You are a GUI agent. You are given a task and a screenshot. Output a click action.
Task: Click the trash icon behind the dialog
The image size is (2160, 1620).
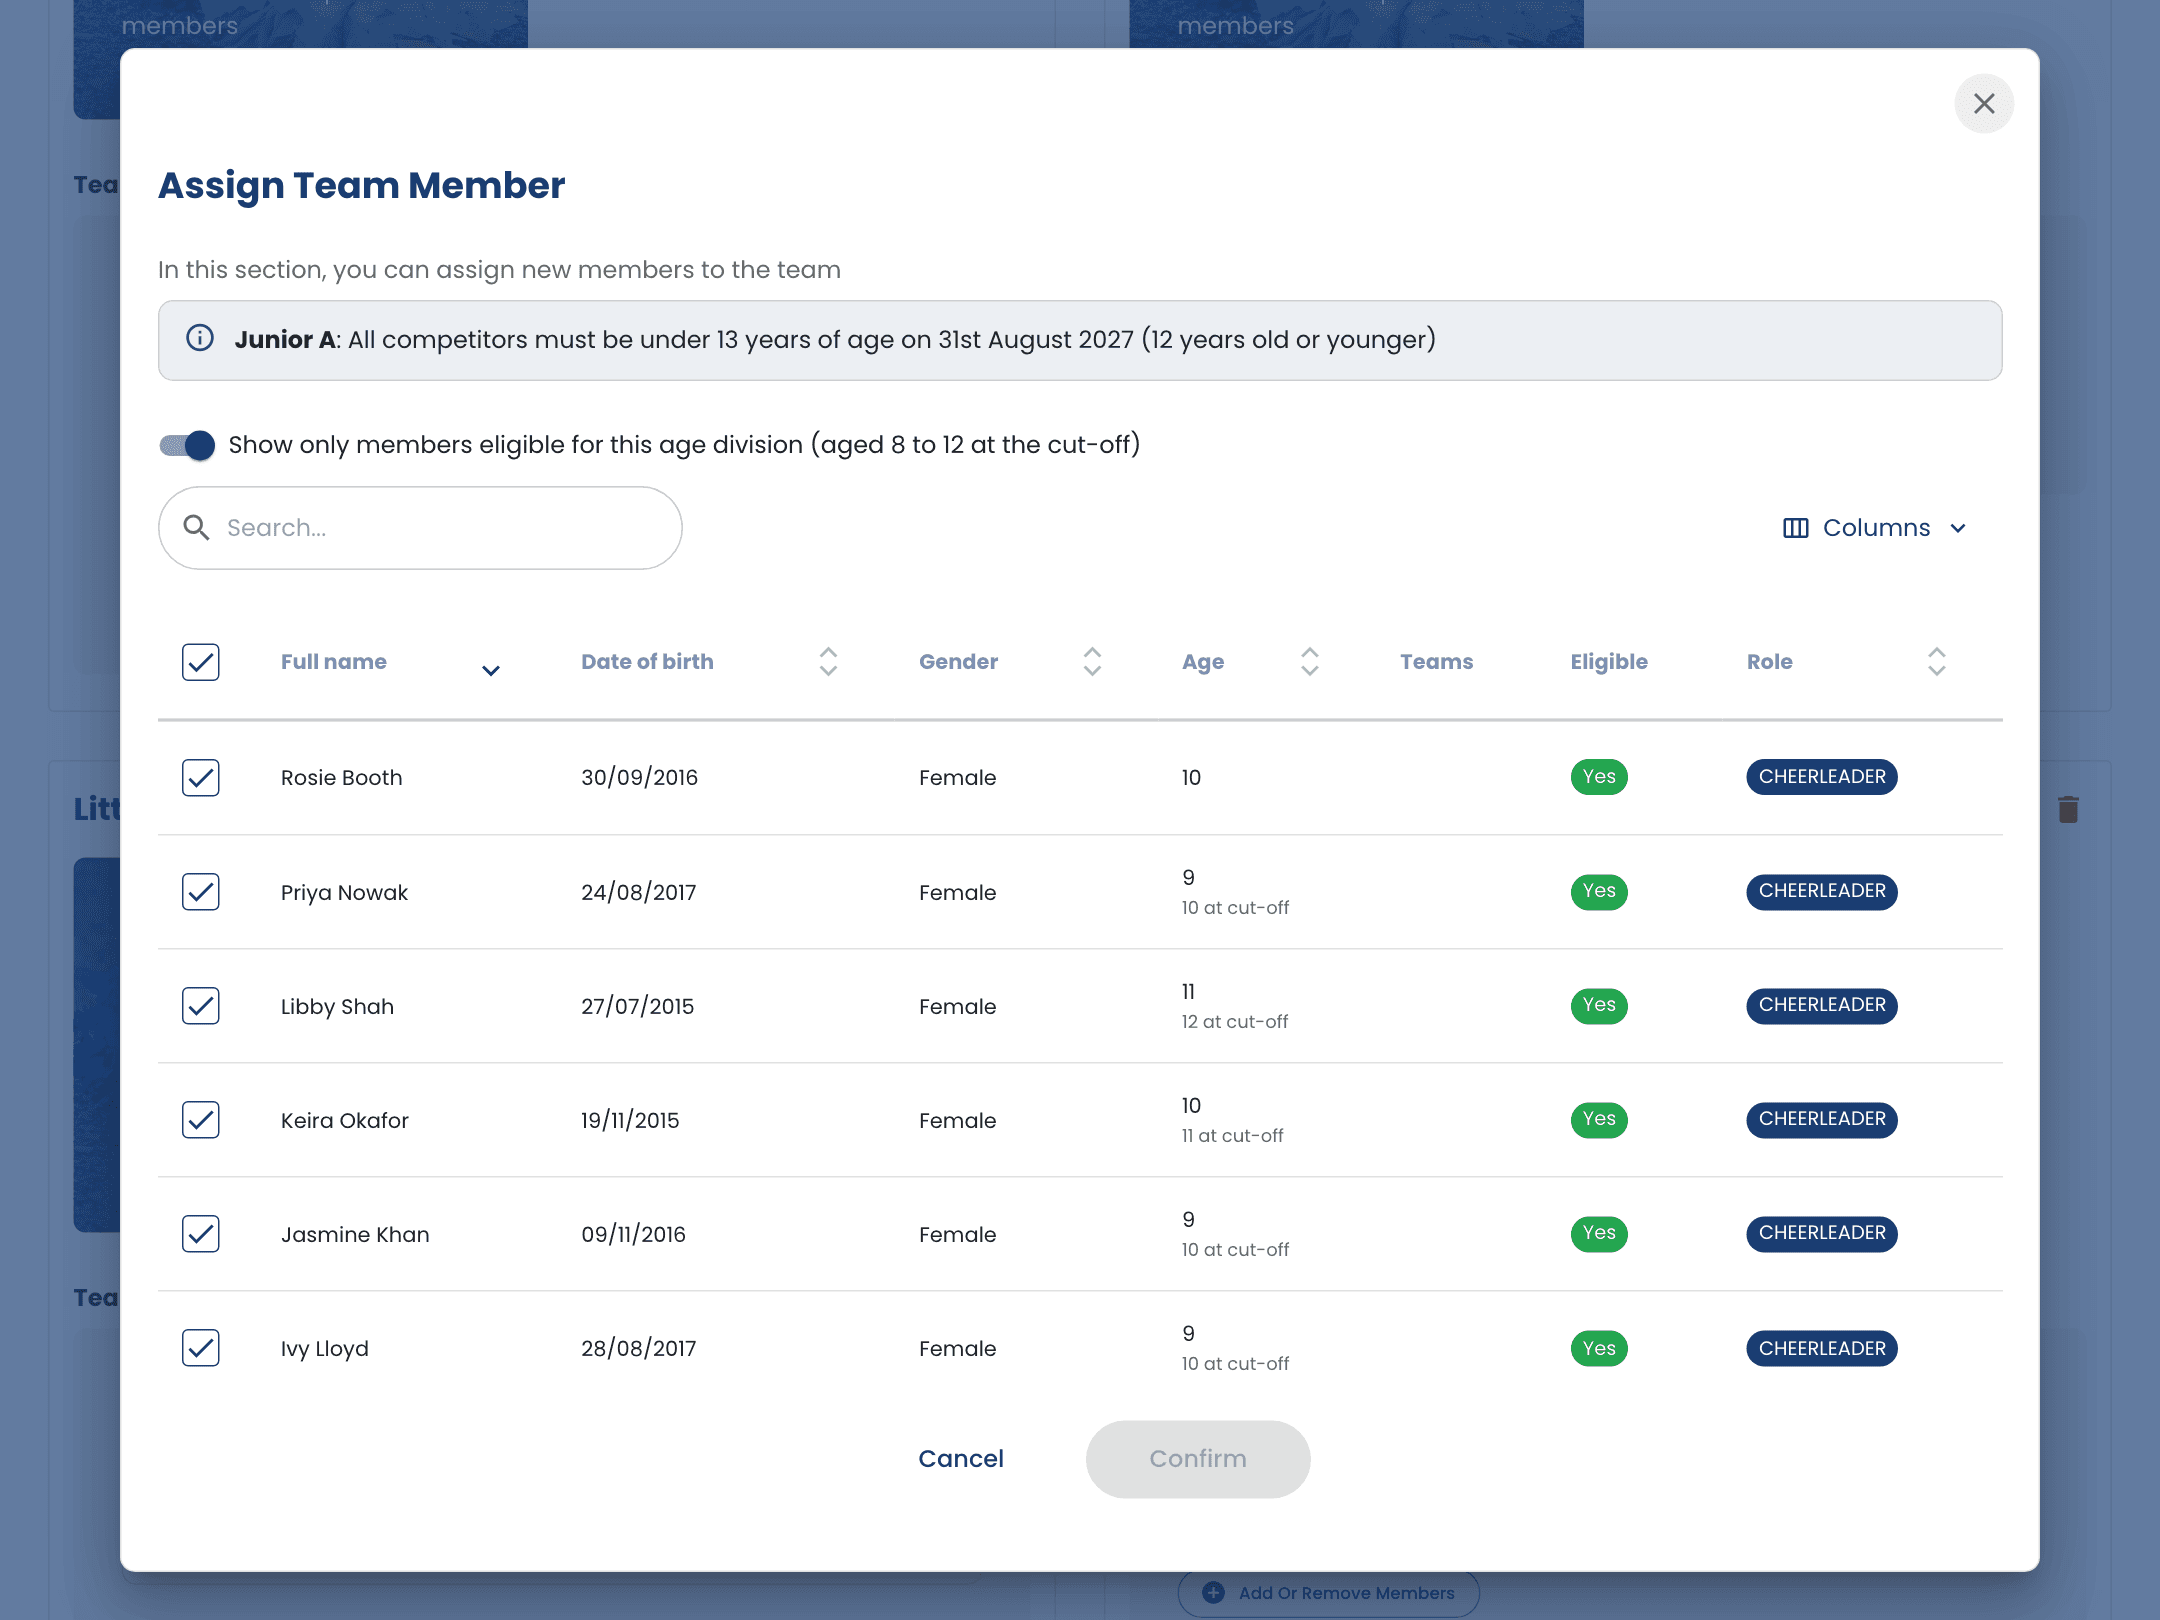click(x=2068, y=809)
